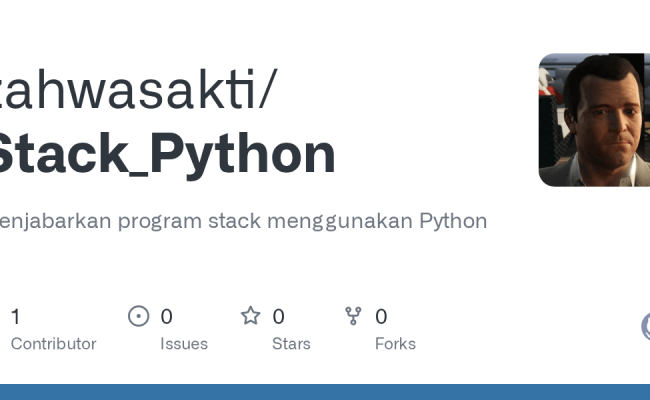
Task: Click the owner name ending in 'ahwasakti/'
Action: point(138,89)
